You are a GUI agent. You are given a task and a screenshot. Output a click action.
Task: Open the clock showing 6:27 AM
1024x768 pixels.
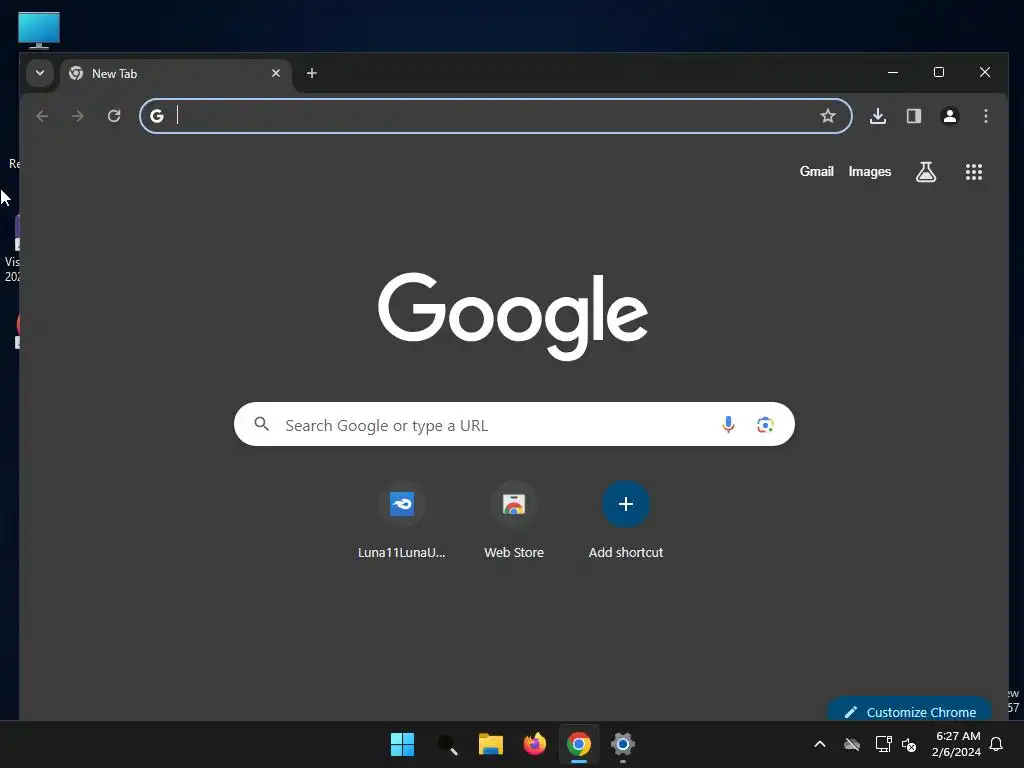pos(957,744)
